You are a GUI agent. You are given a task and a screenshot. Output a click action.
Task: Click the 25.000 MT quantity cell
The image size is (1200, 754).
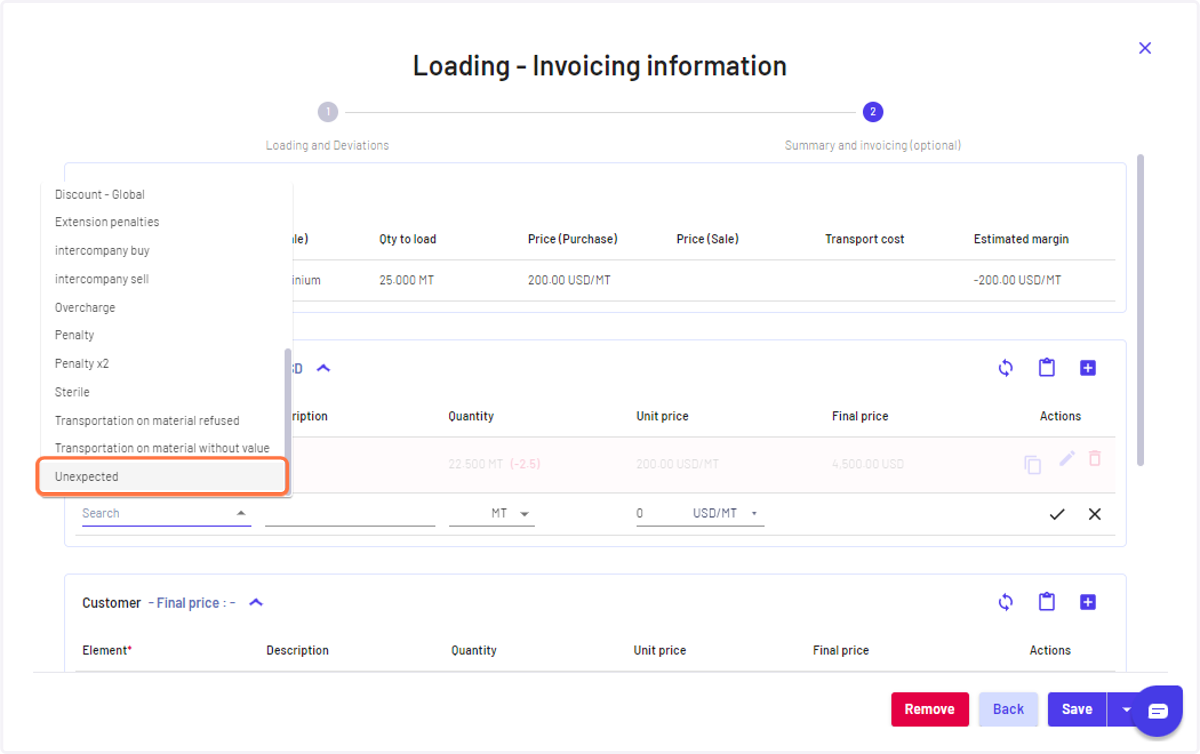[x=407, y=280]
